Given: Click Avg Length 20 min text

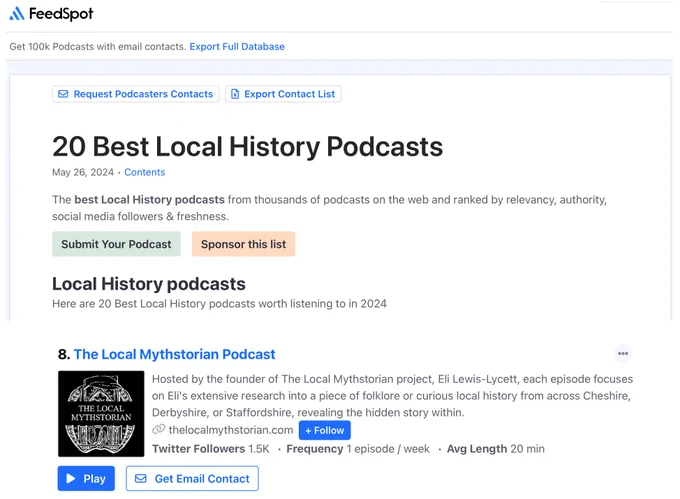Looking at the screenshot, I should click(x=496, y=449).
